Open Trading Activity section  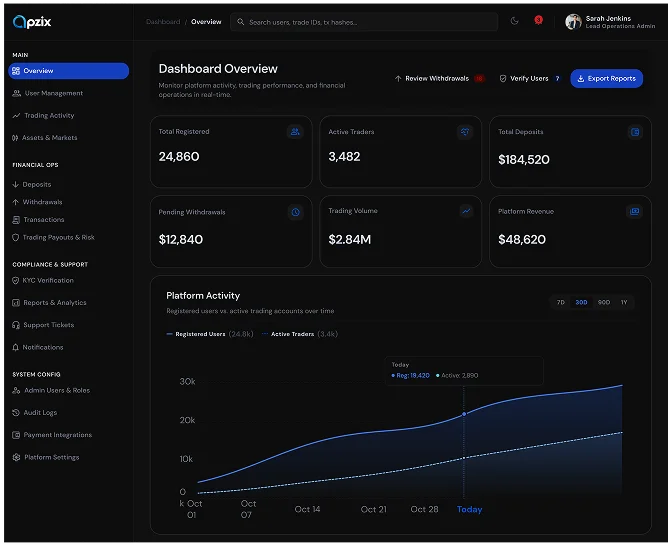(x=49, y=115)
